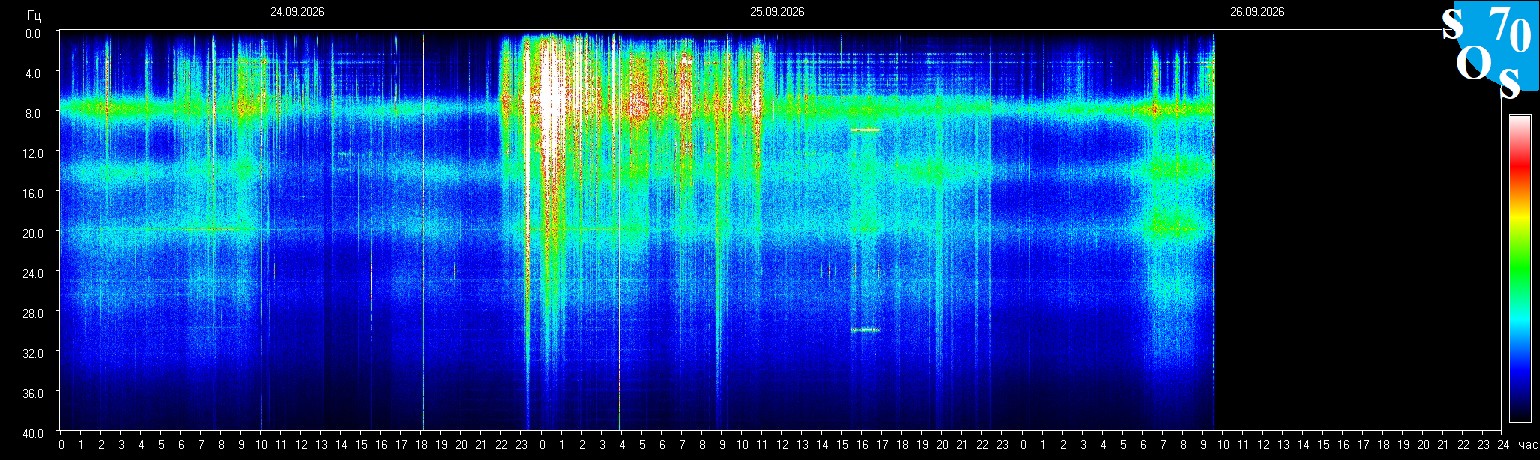
Task: Click the 4.0 frequency axis label
Action: 33,72
